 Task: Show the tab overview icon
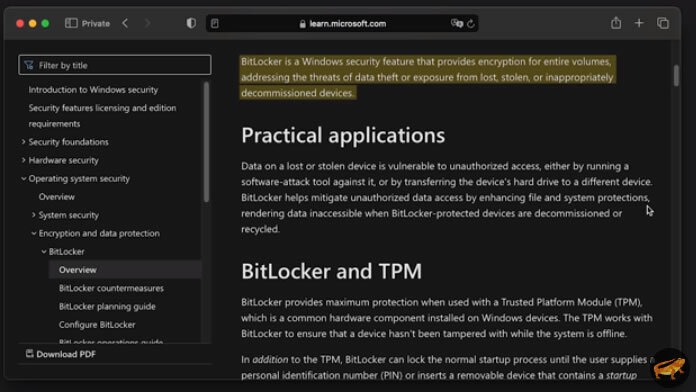coord(663,23)
